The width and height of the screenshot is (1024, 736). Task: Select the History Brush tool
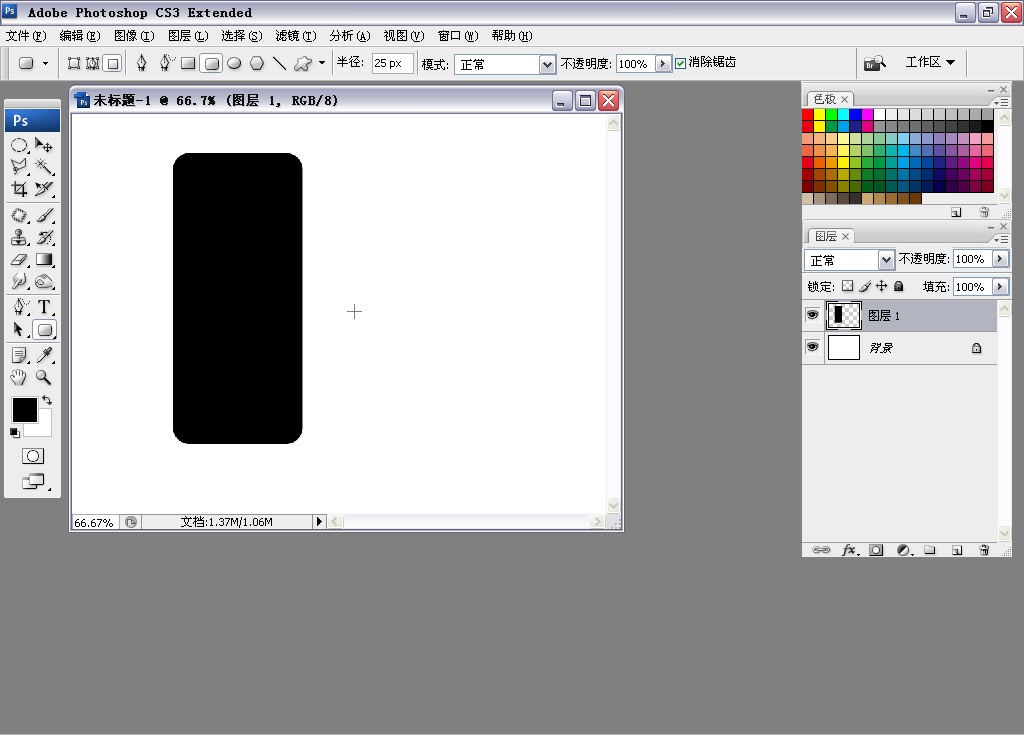tap(44, 237)
